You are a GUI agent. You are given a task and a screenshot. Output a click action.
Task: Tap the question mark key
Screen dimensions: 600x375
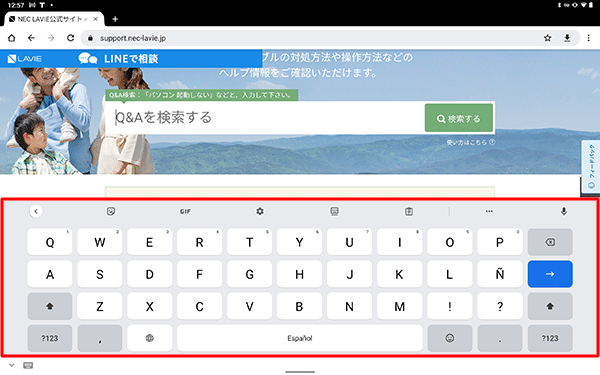click(500, 306)
